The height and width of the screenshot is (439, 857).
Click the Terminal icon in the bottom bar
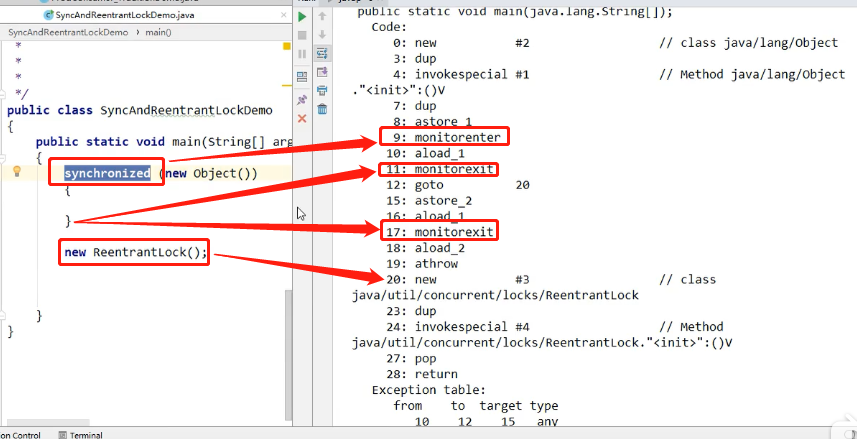click(x=62, y=435)
